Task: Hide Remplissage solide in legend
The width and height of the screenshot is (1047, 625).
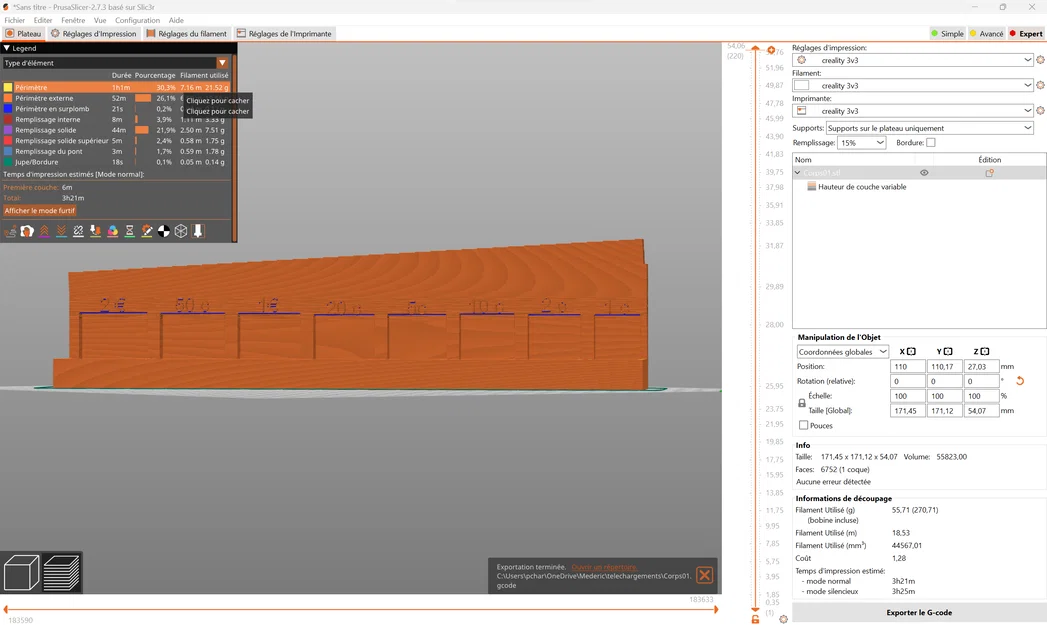Action: [116, 130]
